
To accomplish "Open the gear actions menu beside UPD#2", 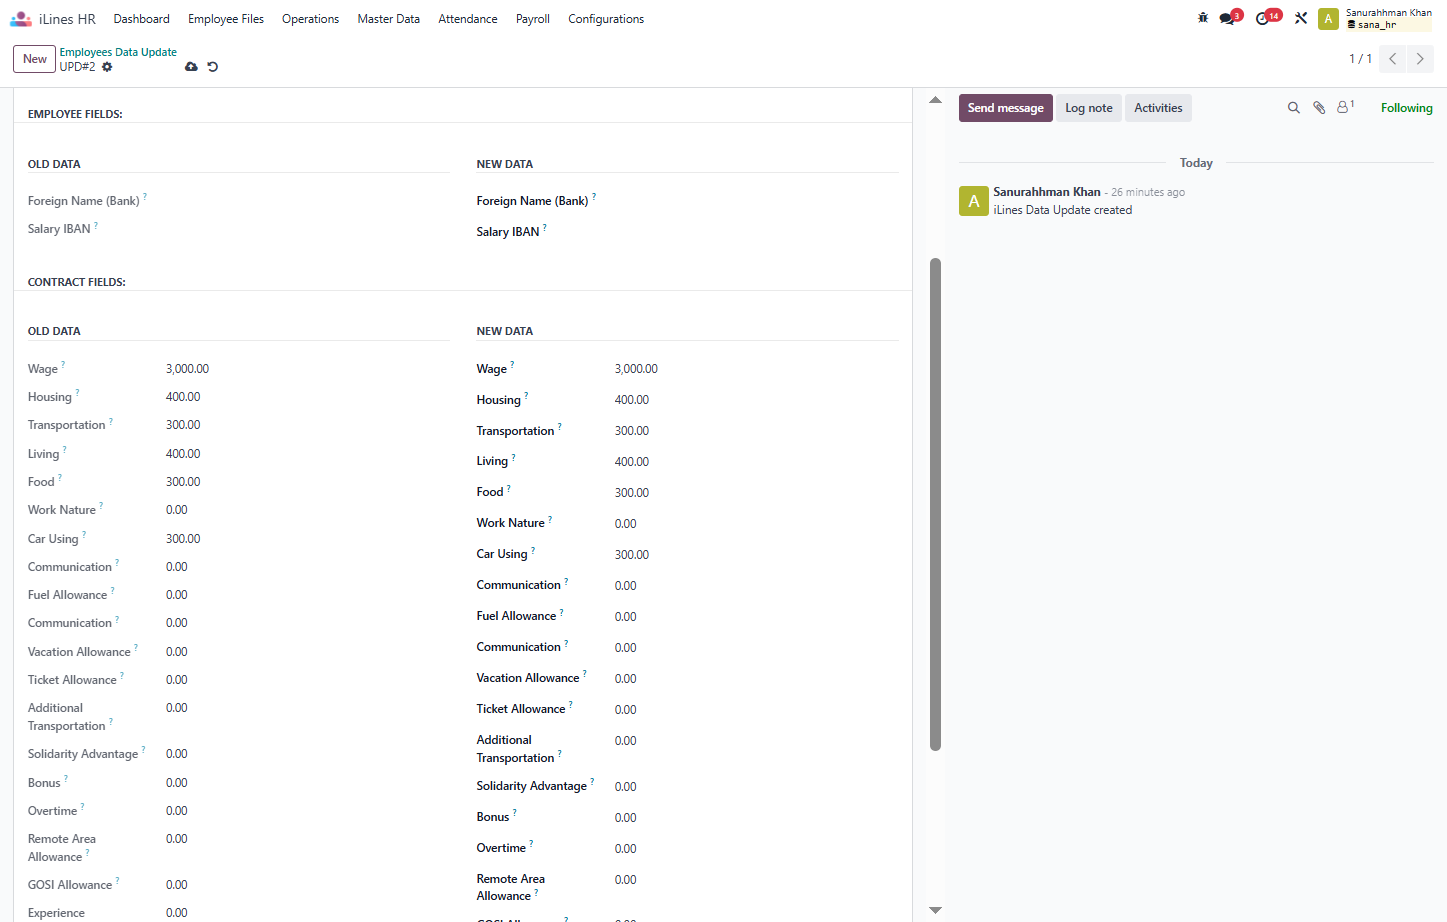I will (x=107, y=67).
